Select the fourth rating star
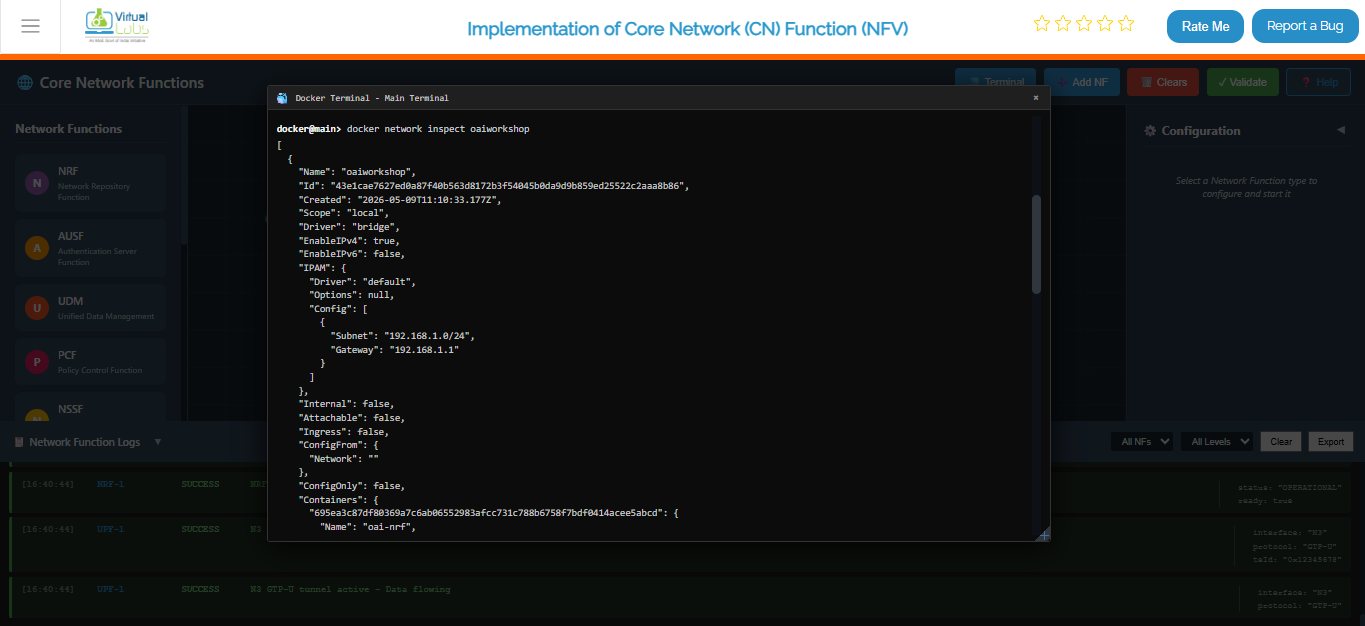1365x626 pixels. pyautogui.click(x=1105, y=23)
